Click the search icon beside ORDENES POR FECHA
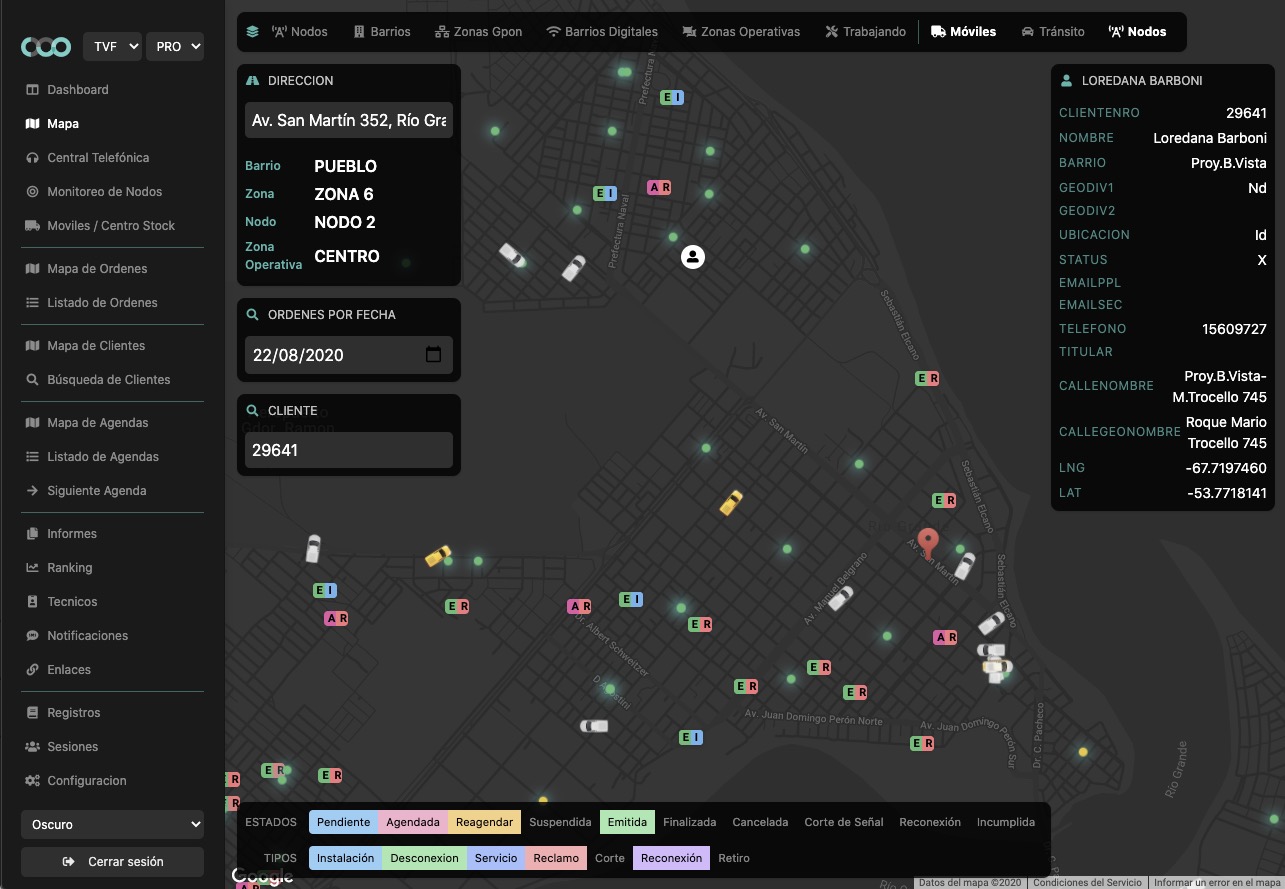 click(x=253, y=315)
